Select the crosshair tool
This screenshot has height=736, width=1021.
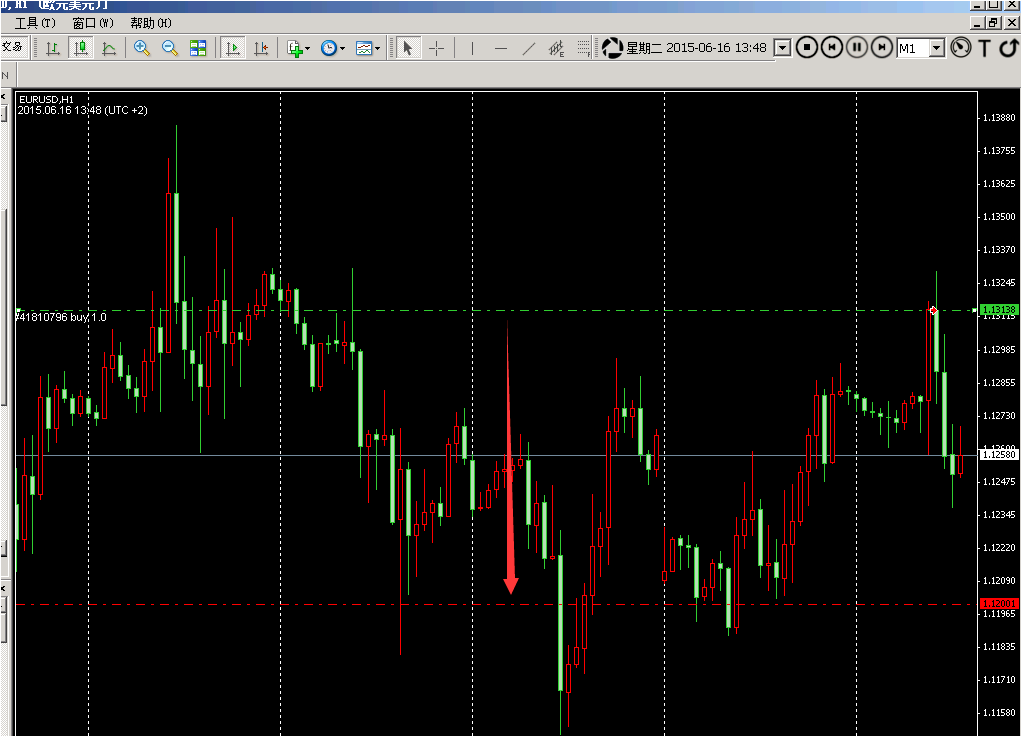pyautogui.click(x=437, y=48)
